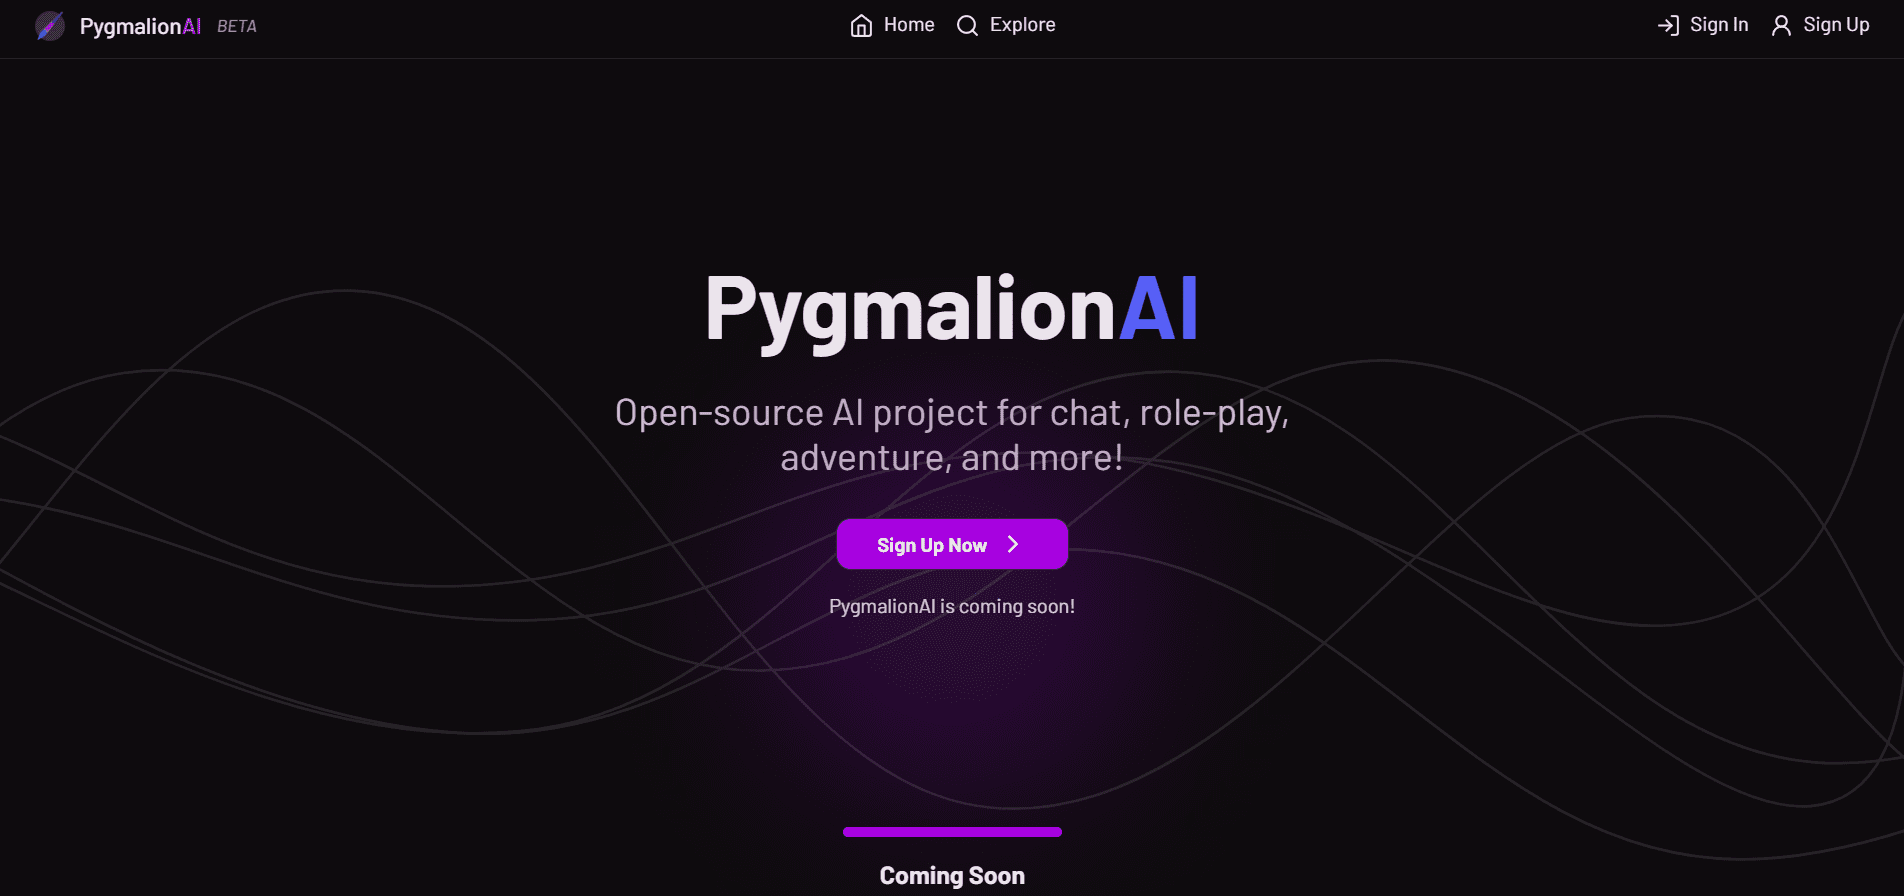Image resolution: width=1904 pixels, height=896 pixels.
Task: Click the magnifier icon beside Explore
Action: pyautogui.click(x=967, y=26)
